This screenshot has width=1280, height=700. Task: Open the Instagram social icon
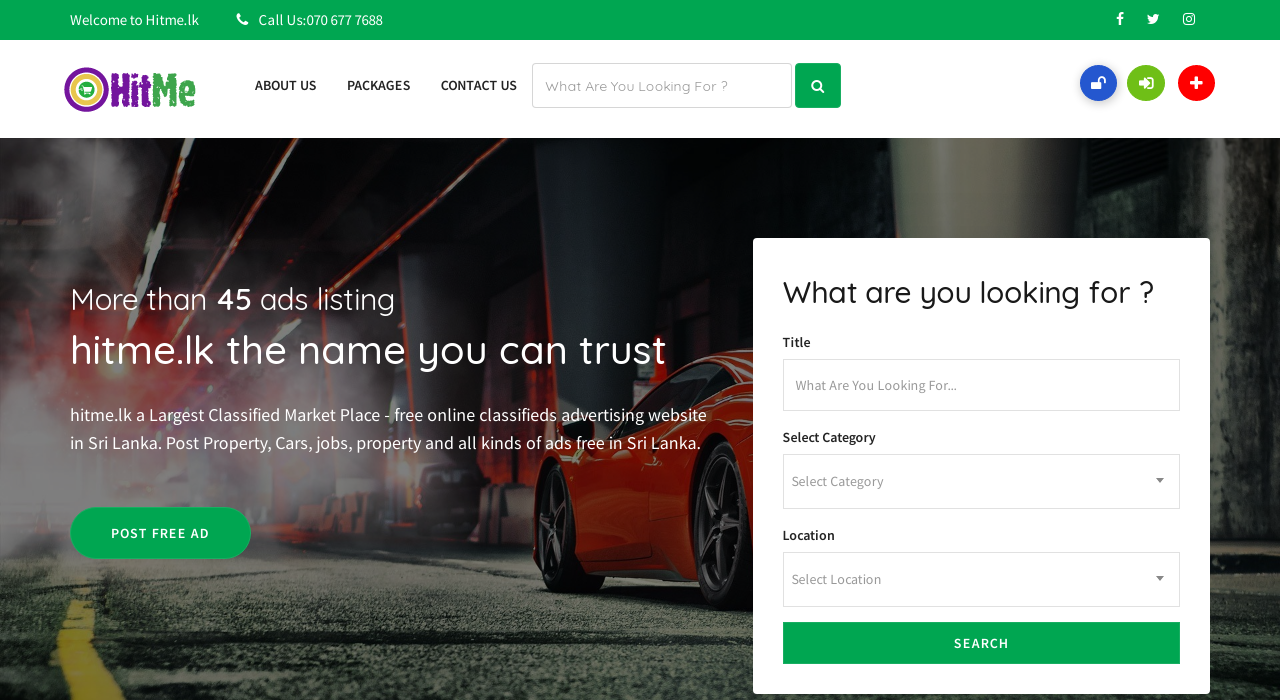1189,19
